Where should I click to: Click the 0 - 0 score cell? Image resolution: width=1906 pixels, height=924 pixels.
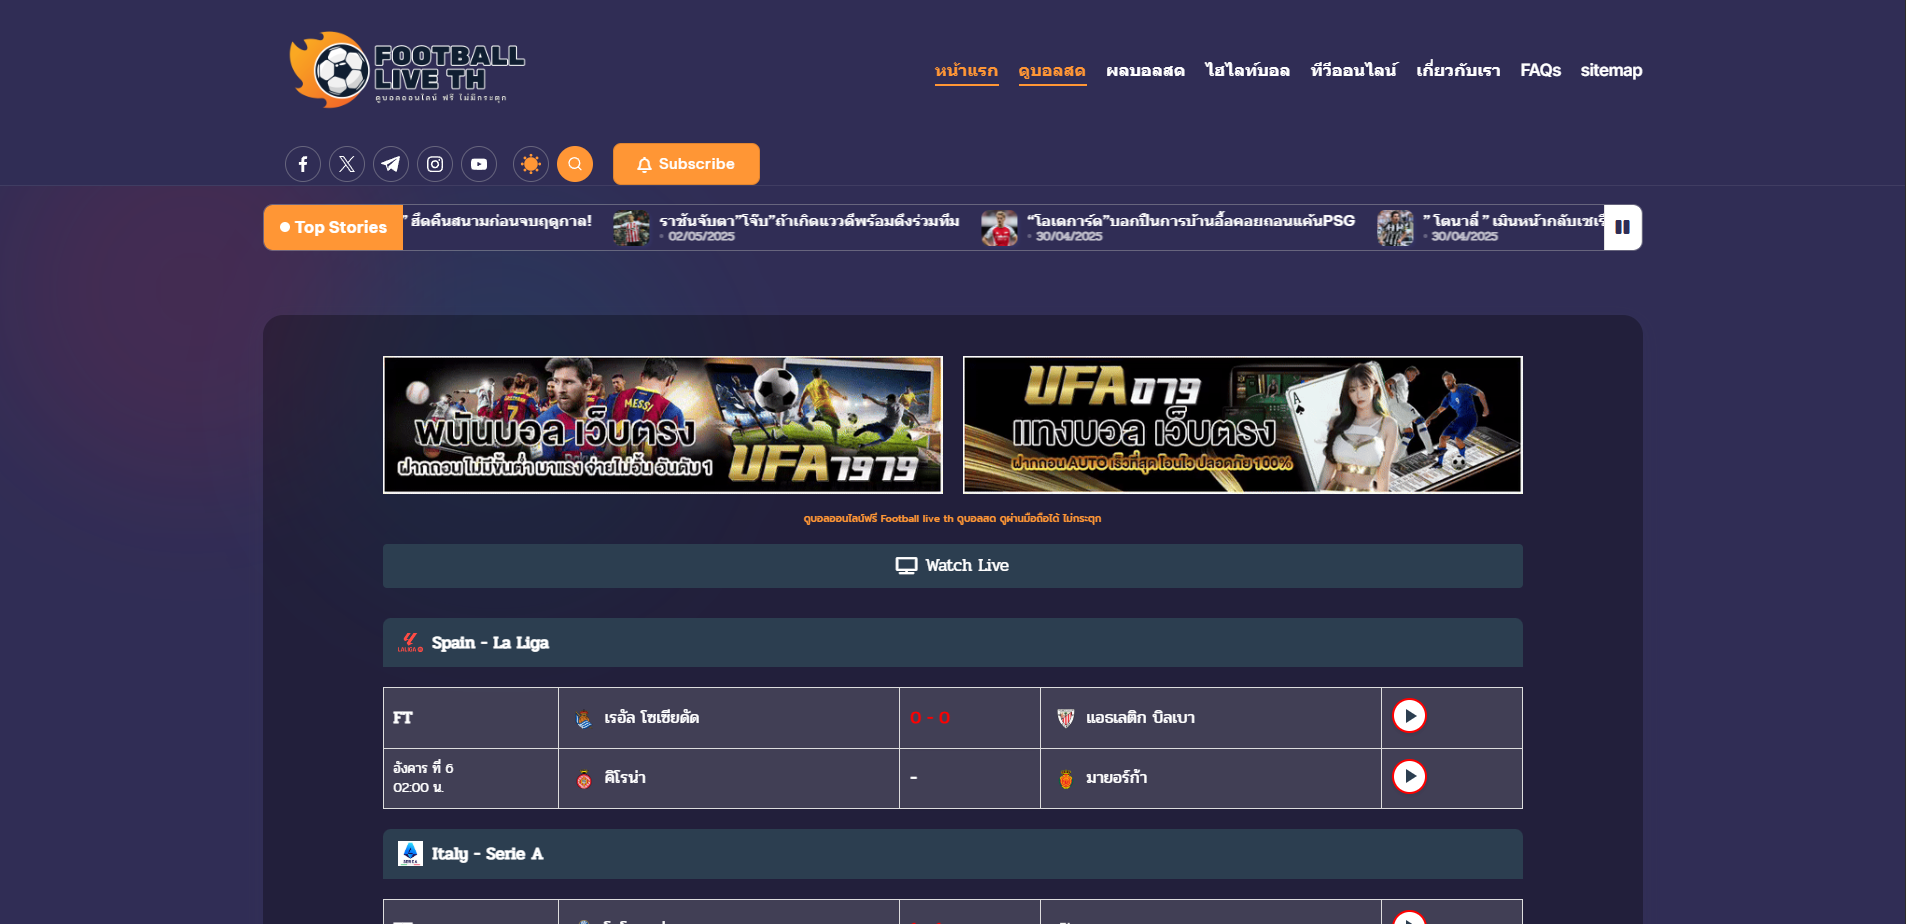pos(970,718)
